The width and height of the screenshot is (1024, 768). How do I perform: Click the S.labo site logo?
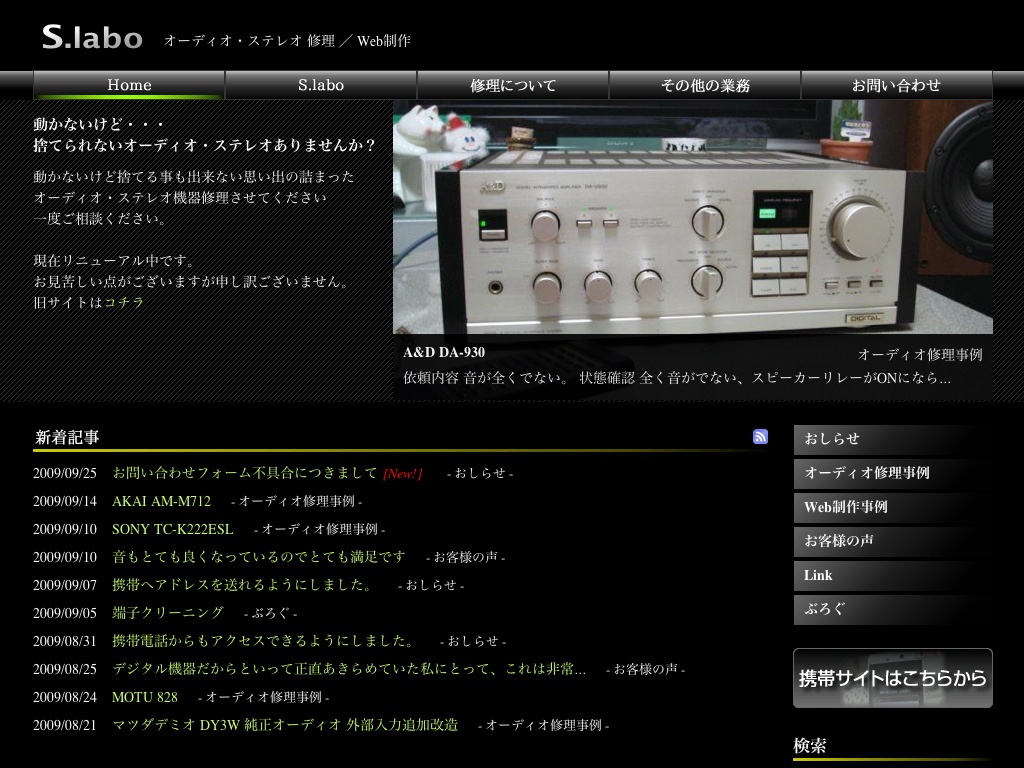tap(92, 38)
